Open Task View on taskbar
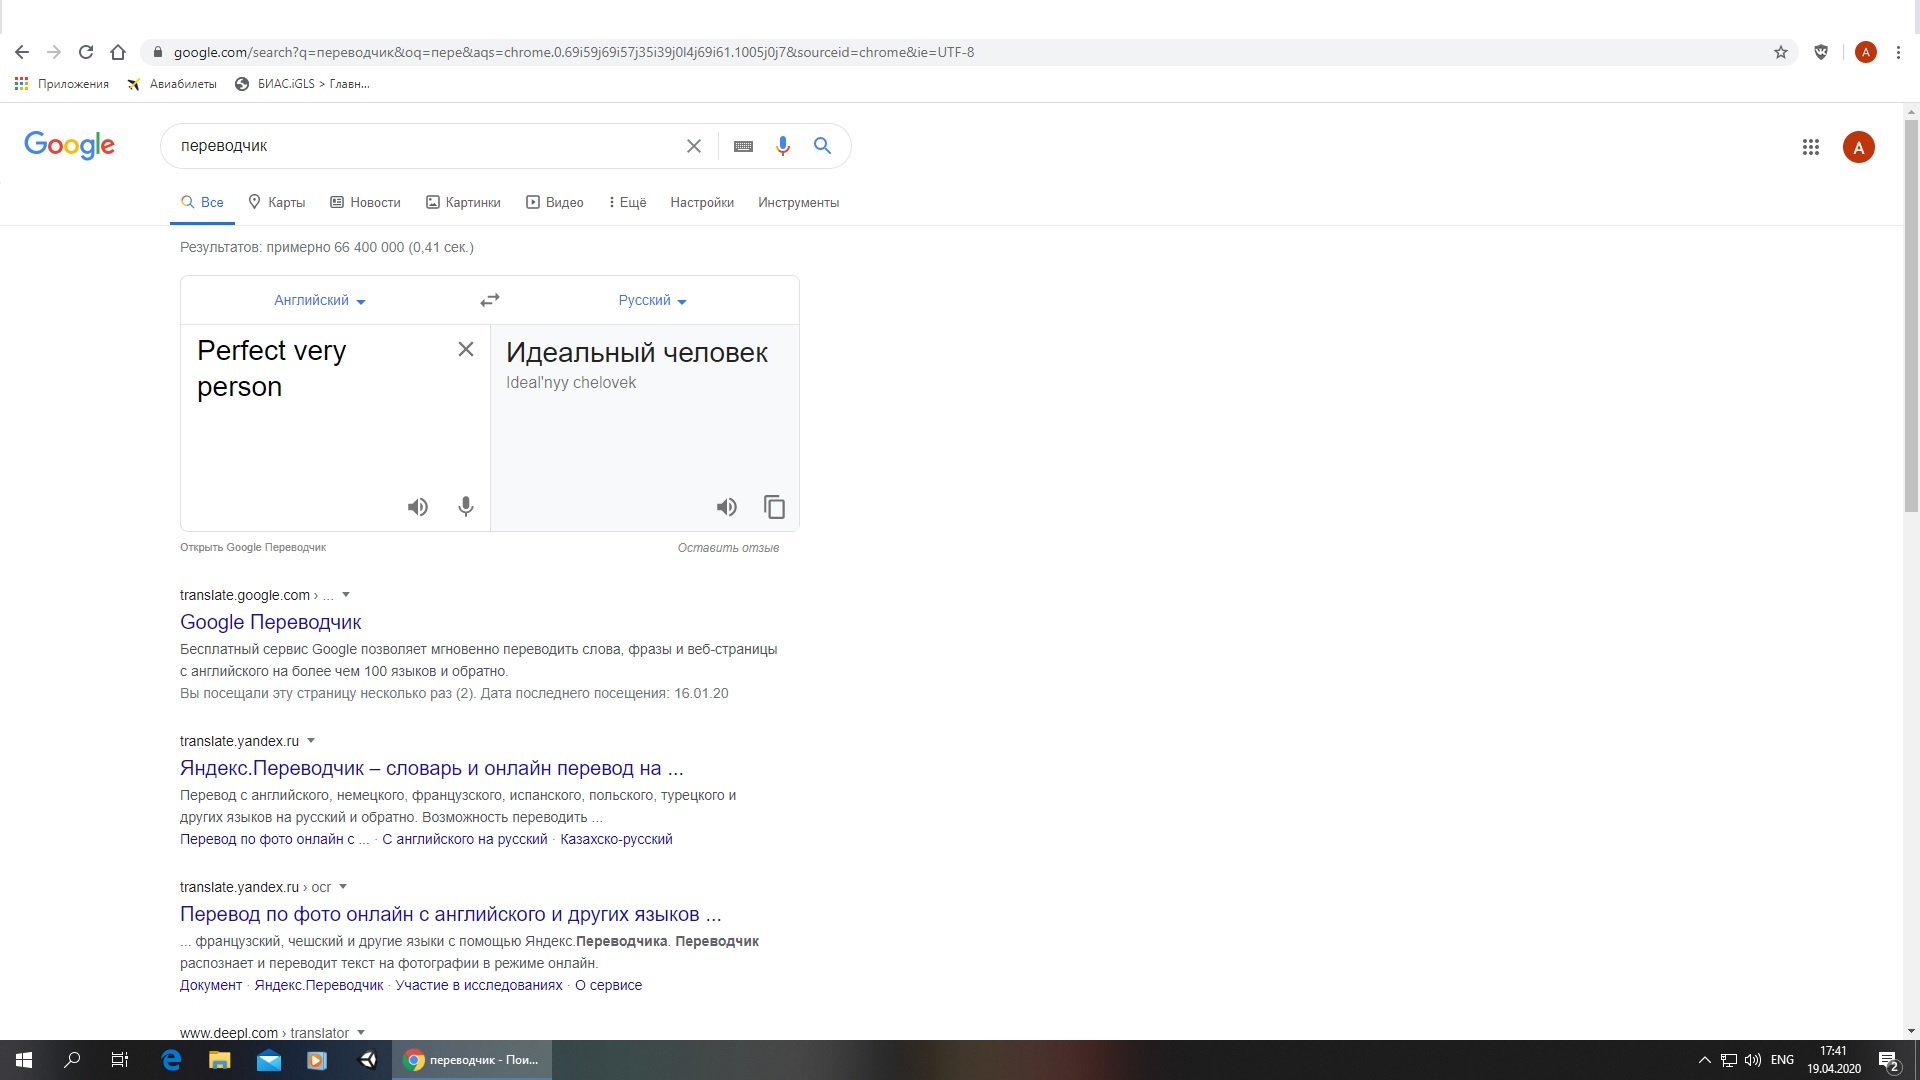Screen dimensions: 1920x1080 pyautogui.click(x=120, y=1060)
